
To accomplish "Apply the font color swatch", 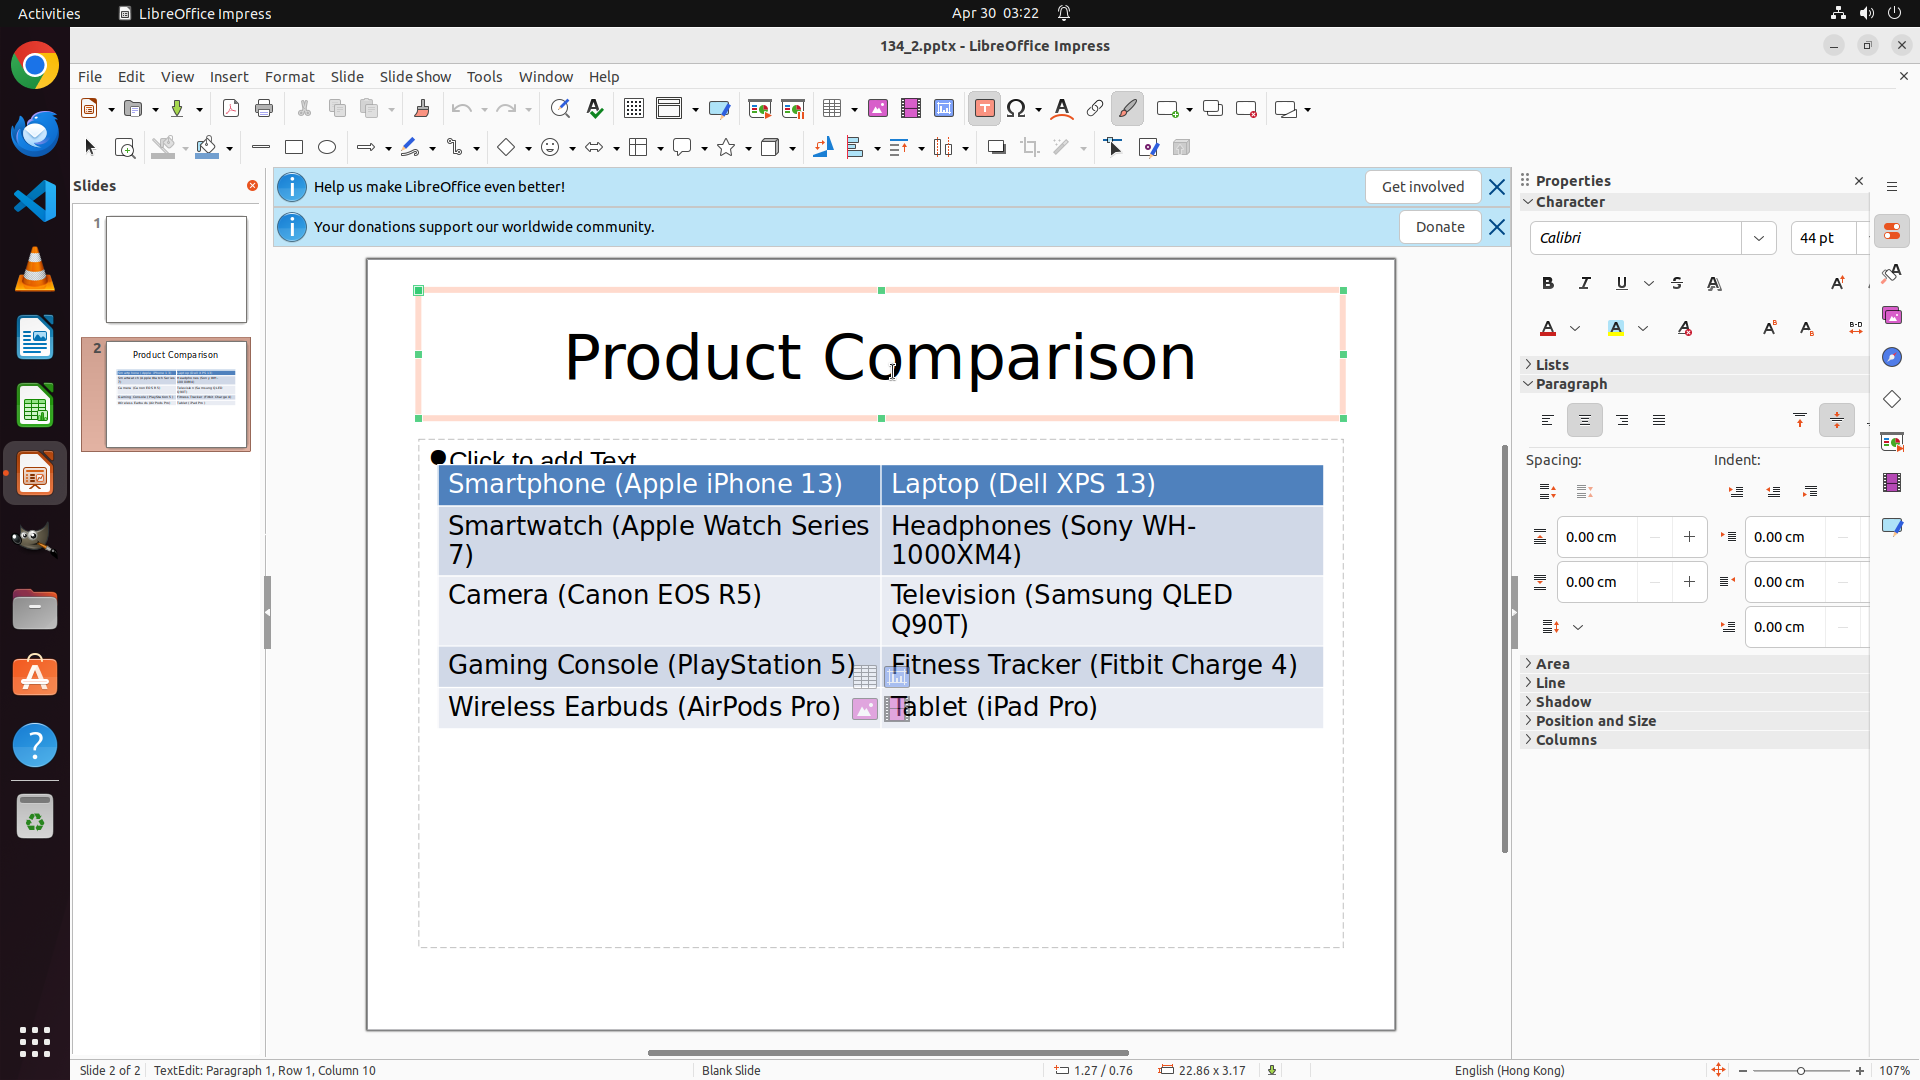I will 1548,328.
